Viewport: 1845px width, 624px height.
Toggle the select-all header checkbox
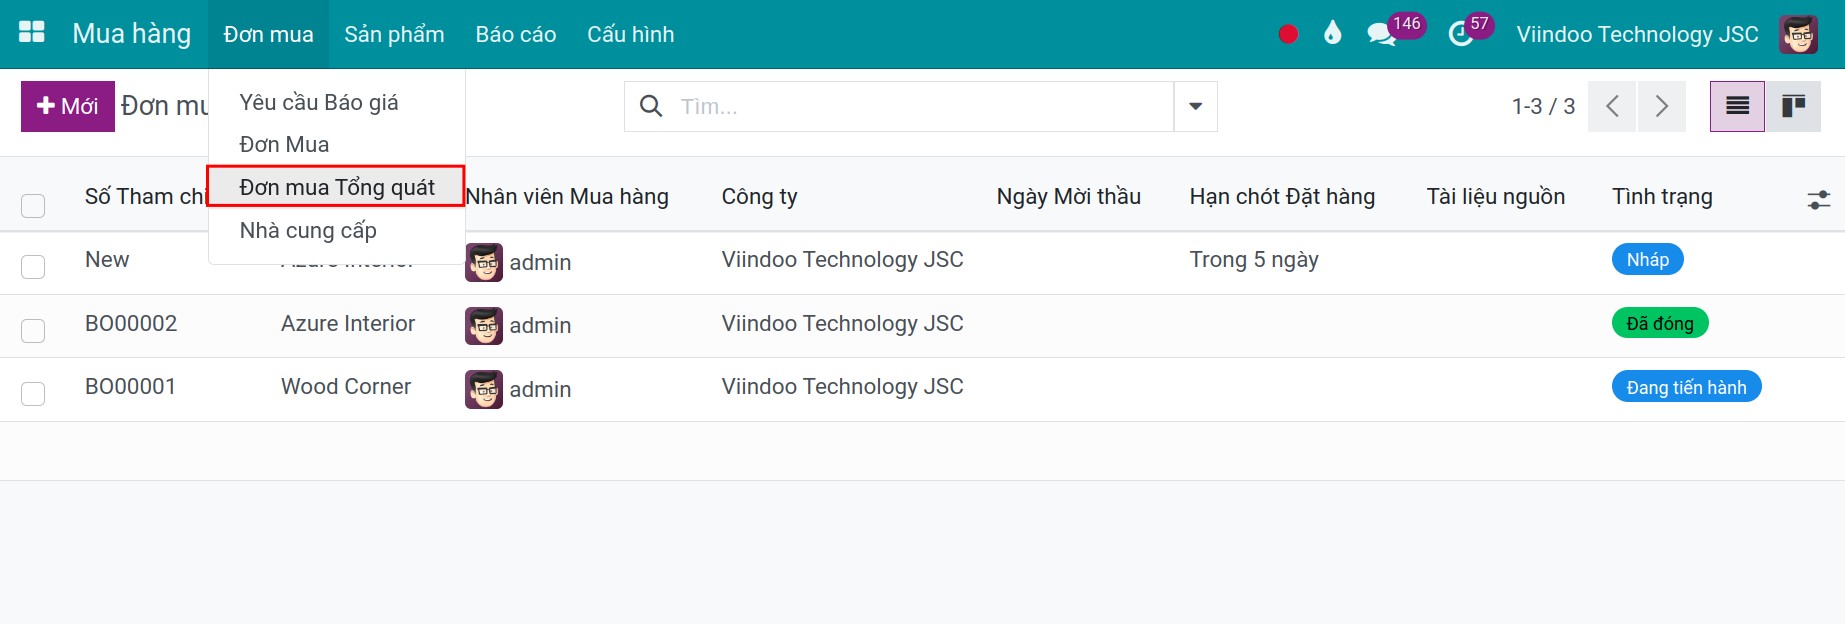pos(33,206)
